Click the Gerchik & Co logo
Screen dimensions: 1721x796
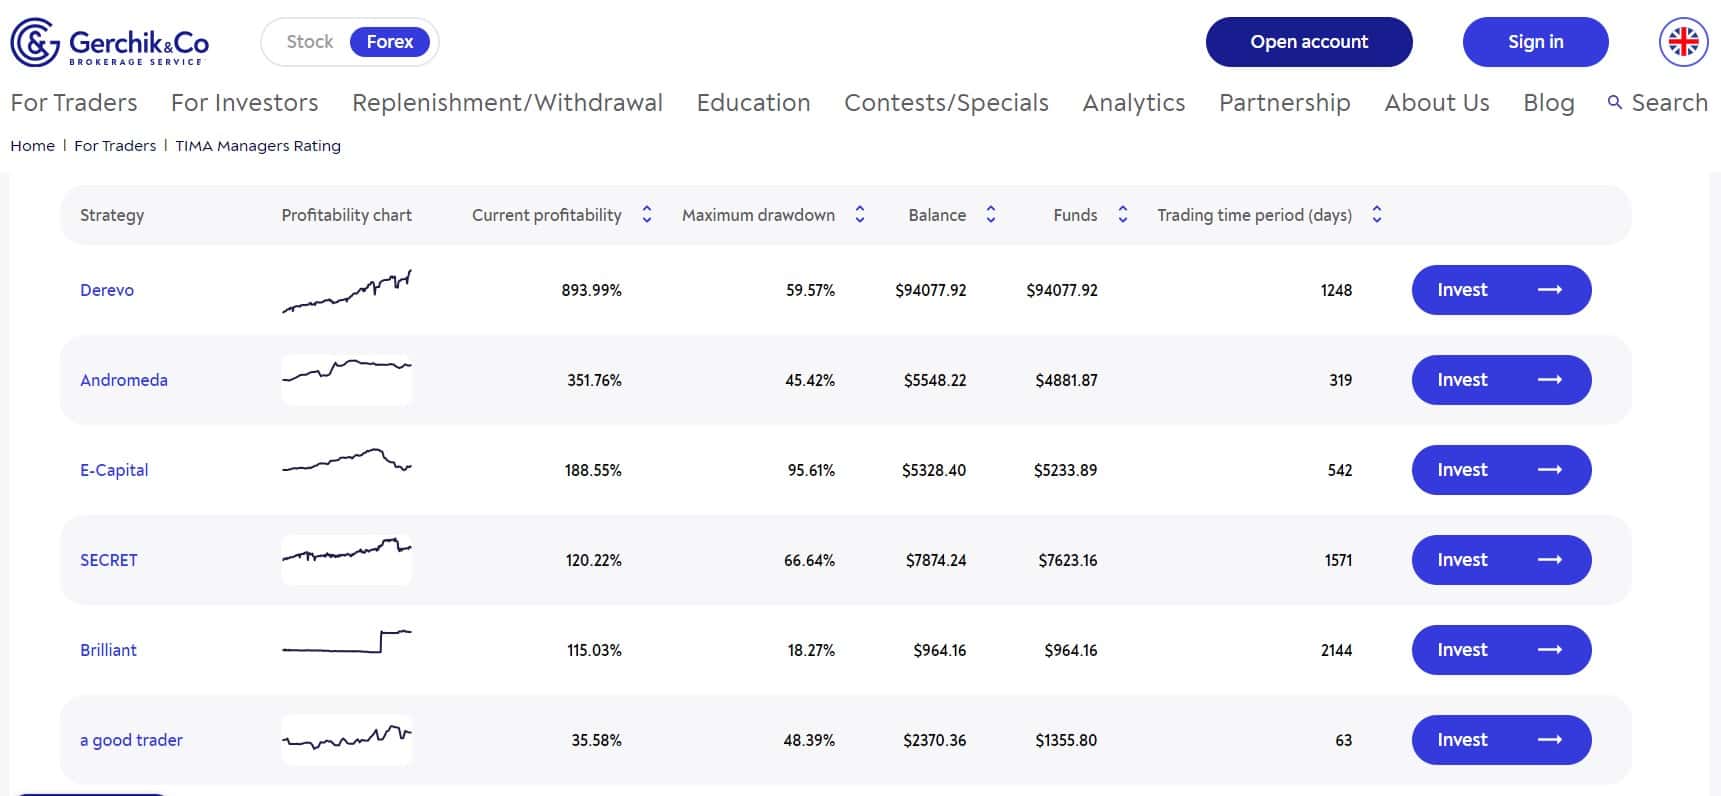coord(110,42)
